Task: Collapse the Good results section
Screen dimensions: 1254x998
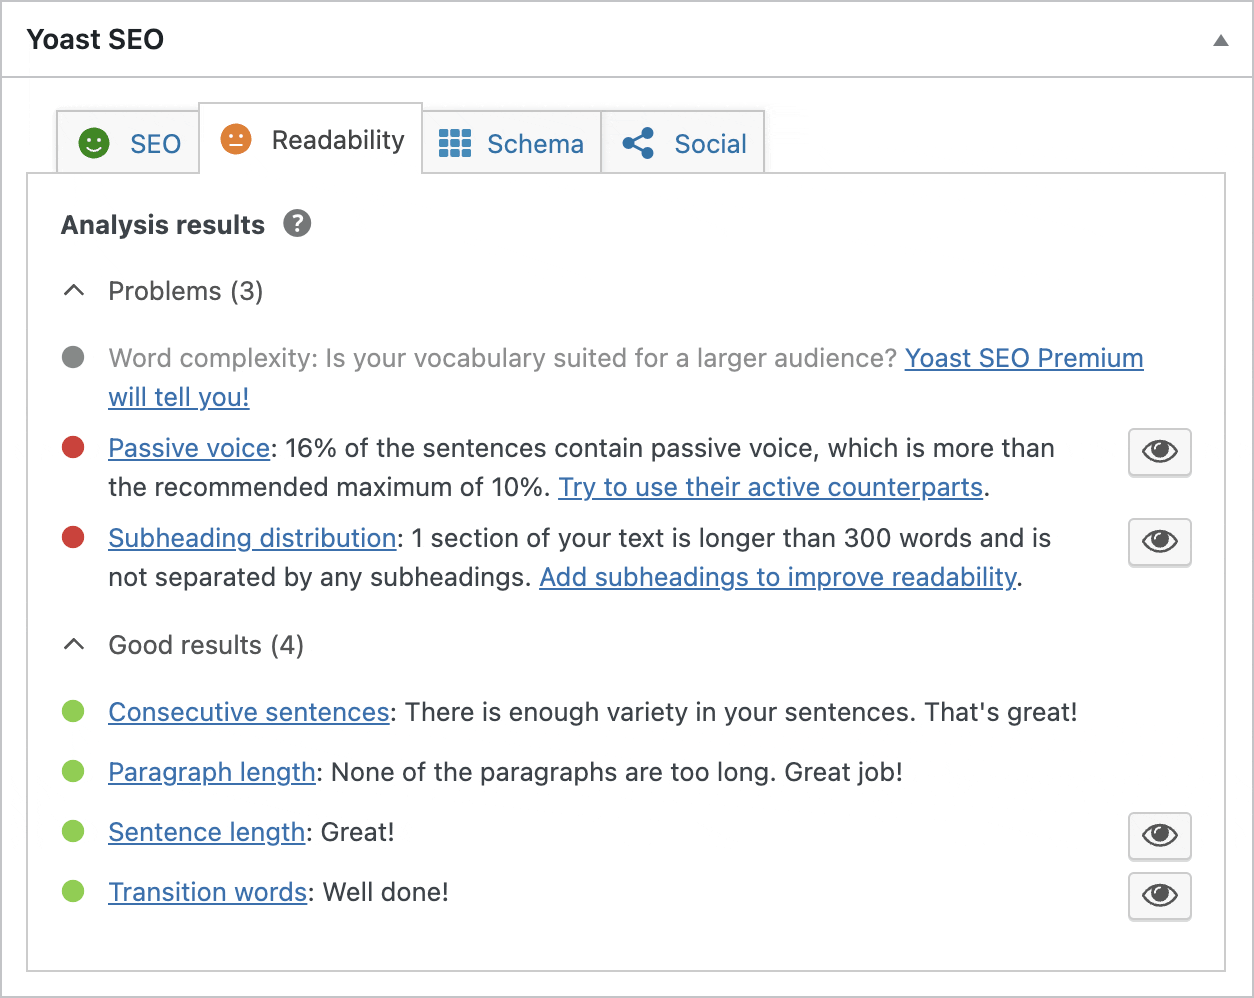Action: pyautogui.click(x=73, y=644)
